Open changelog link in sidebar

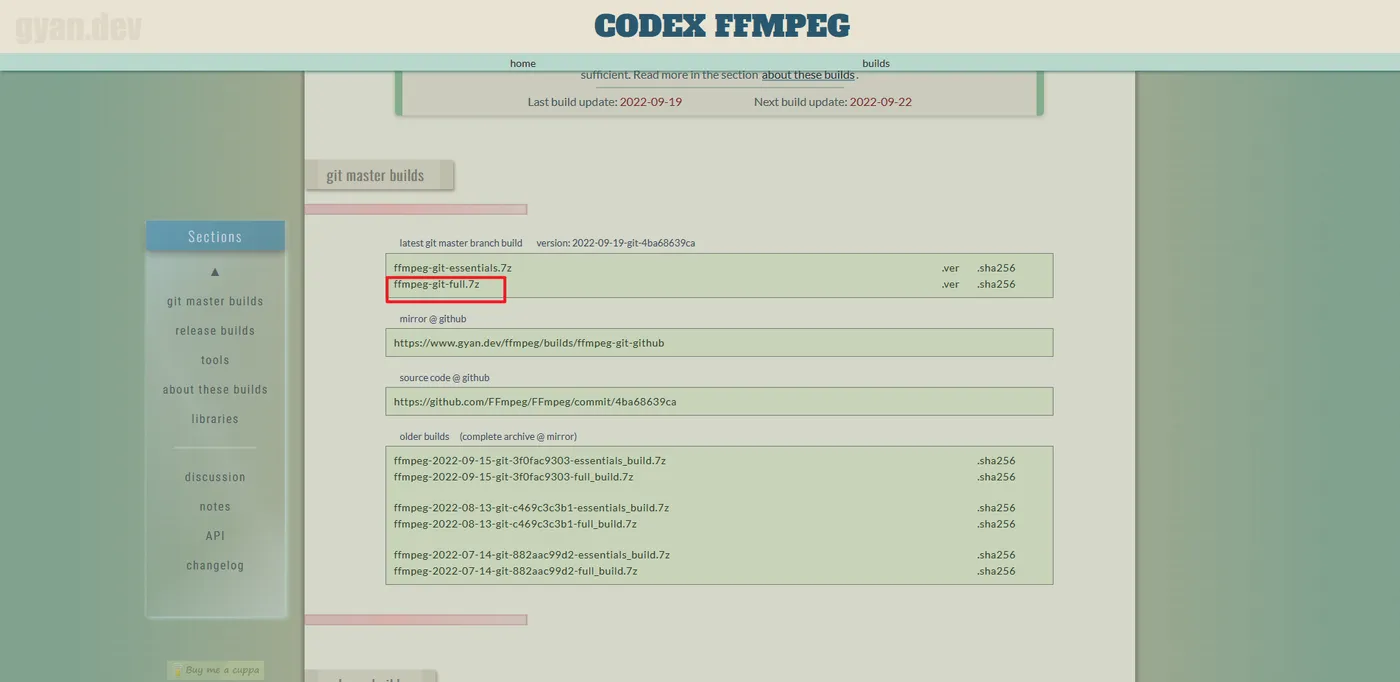215,566
